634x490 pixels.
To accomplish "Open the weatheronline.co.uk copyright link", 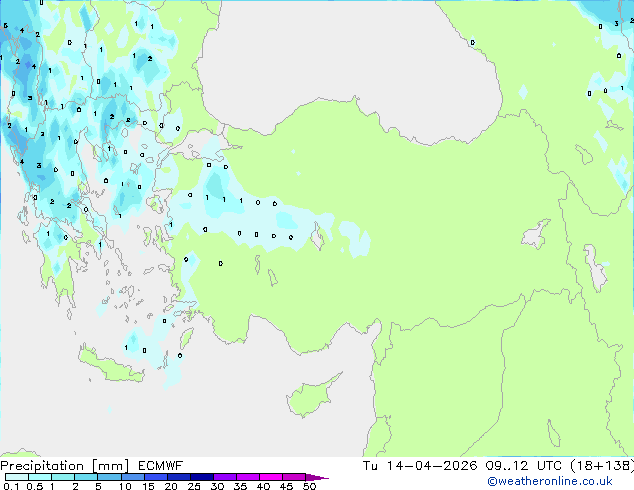I will [550, 482].
